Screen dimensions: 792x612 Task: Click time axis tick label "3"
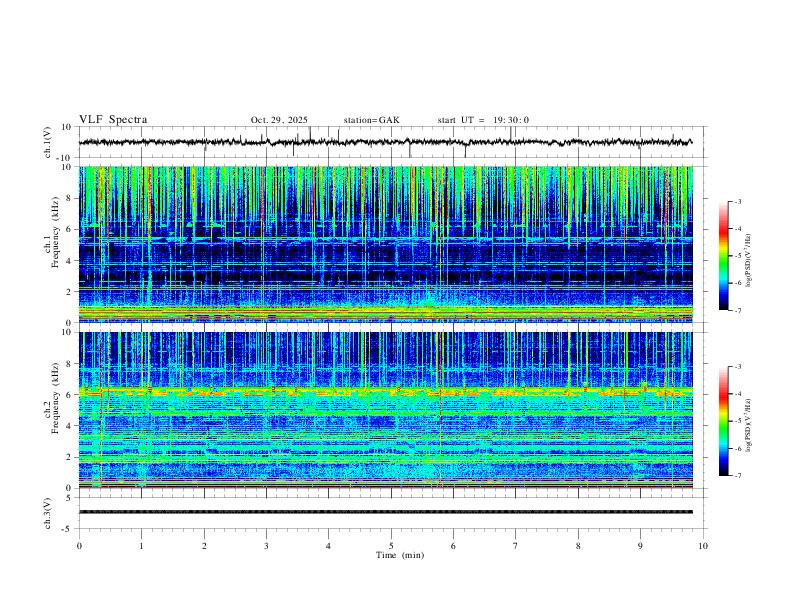(x=266, y=546)
